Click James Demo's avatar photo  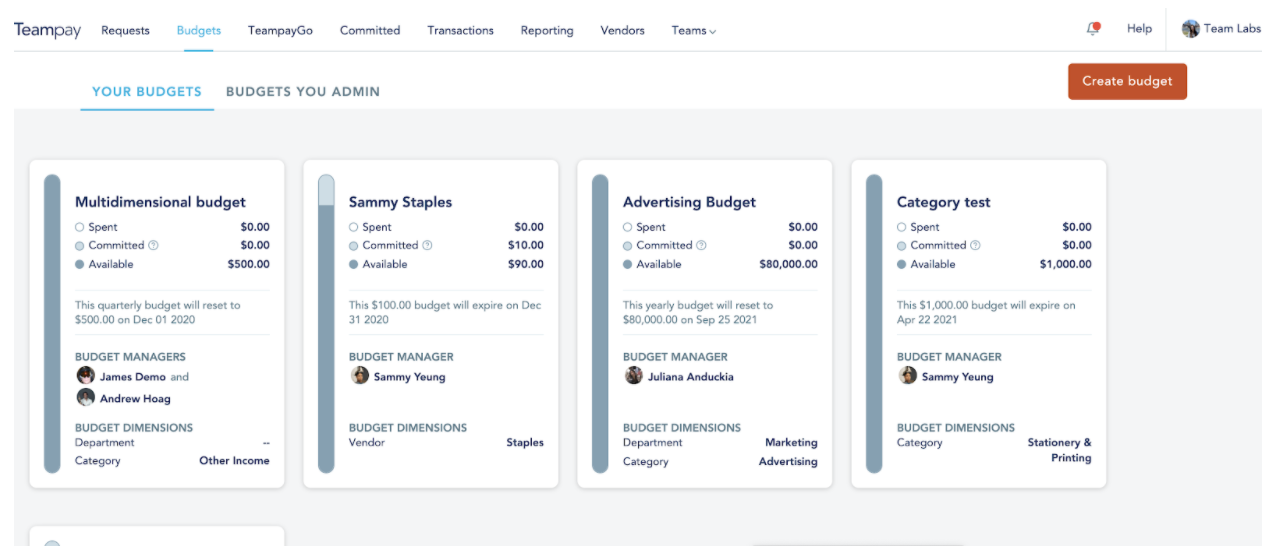(86, 376)
